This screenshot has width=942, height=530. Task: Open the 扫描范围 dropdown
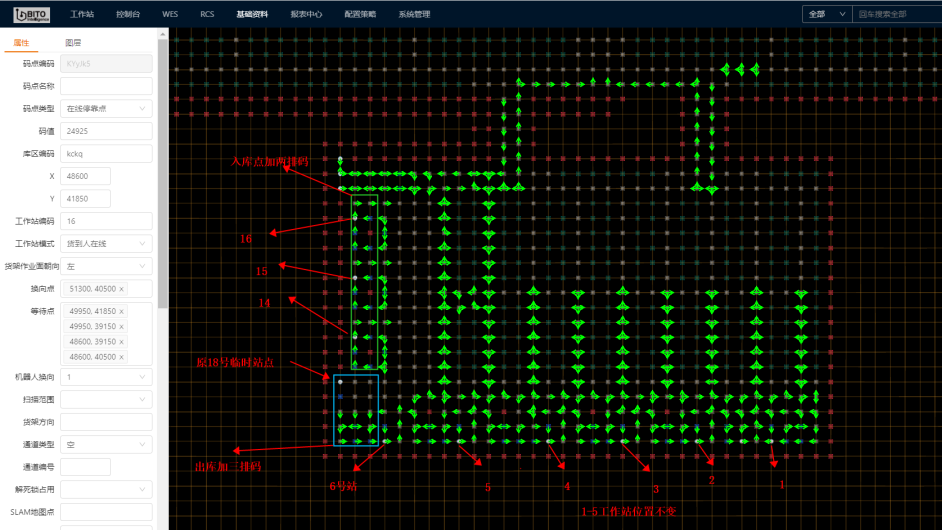(x=106, y=400)
